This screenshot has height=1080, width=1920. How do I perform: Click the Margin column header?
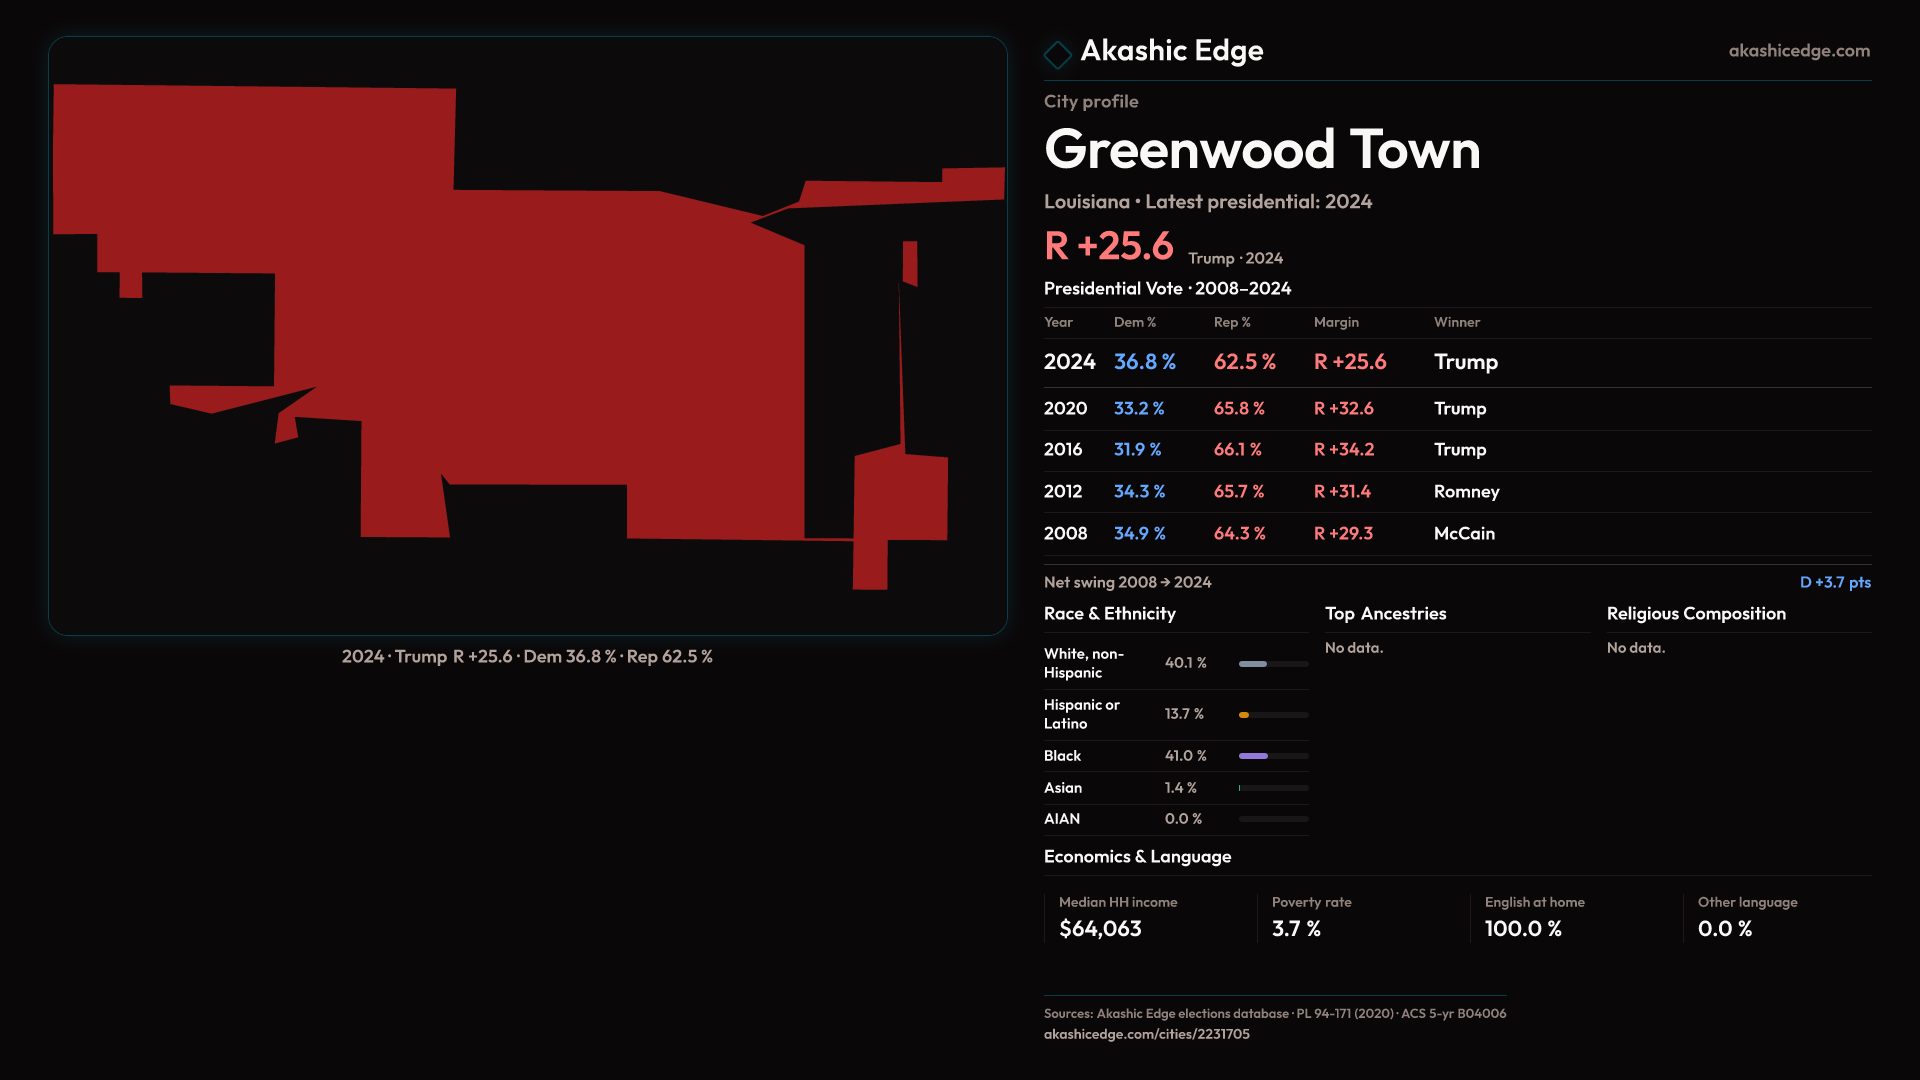[1335, 322]
